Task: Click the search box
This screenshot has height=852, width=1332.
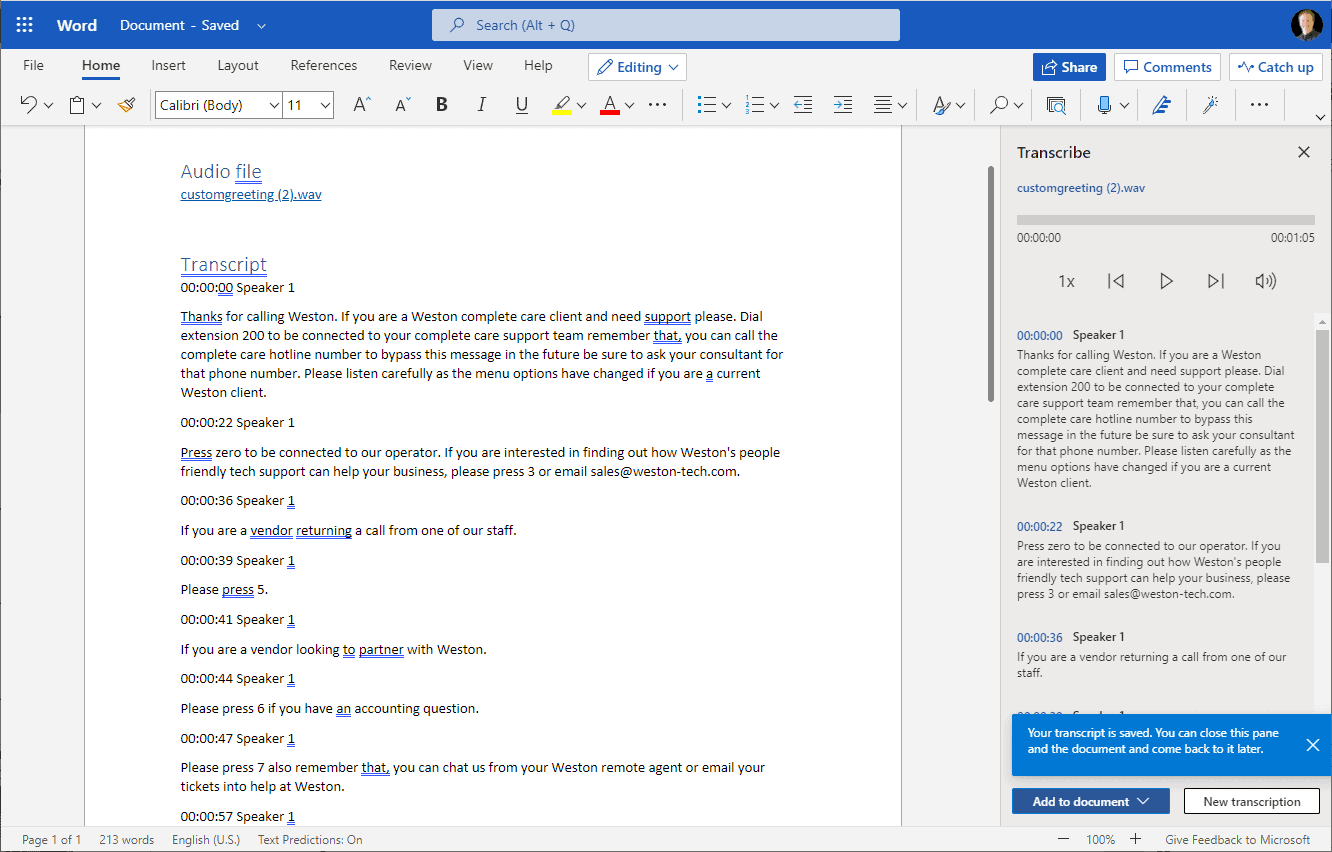Action: coord(666,25)
